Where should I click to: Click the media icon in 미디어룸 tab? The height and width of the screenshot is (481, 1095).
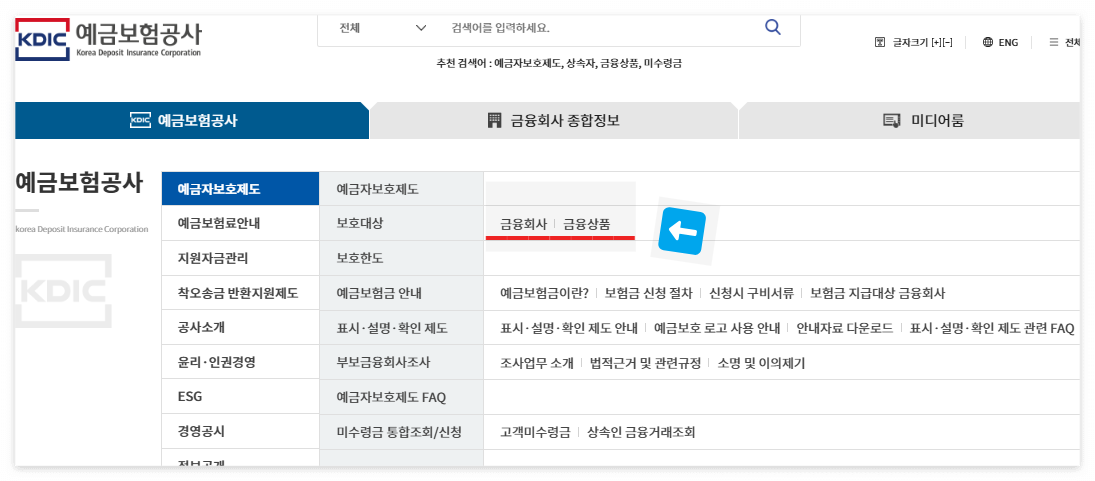pos(891,121)
